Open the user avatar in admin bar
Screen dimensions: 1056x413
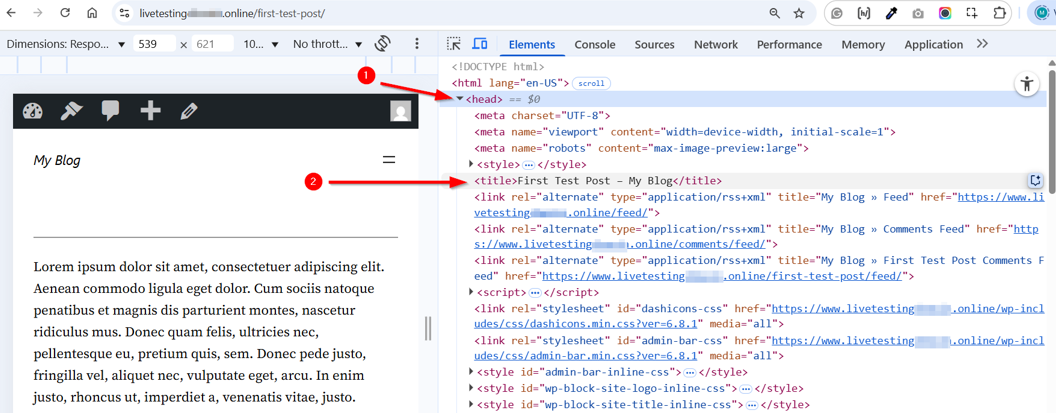tap(401, 111)
